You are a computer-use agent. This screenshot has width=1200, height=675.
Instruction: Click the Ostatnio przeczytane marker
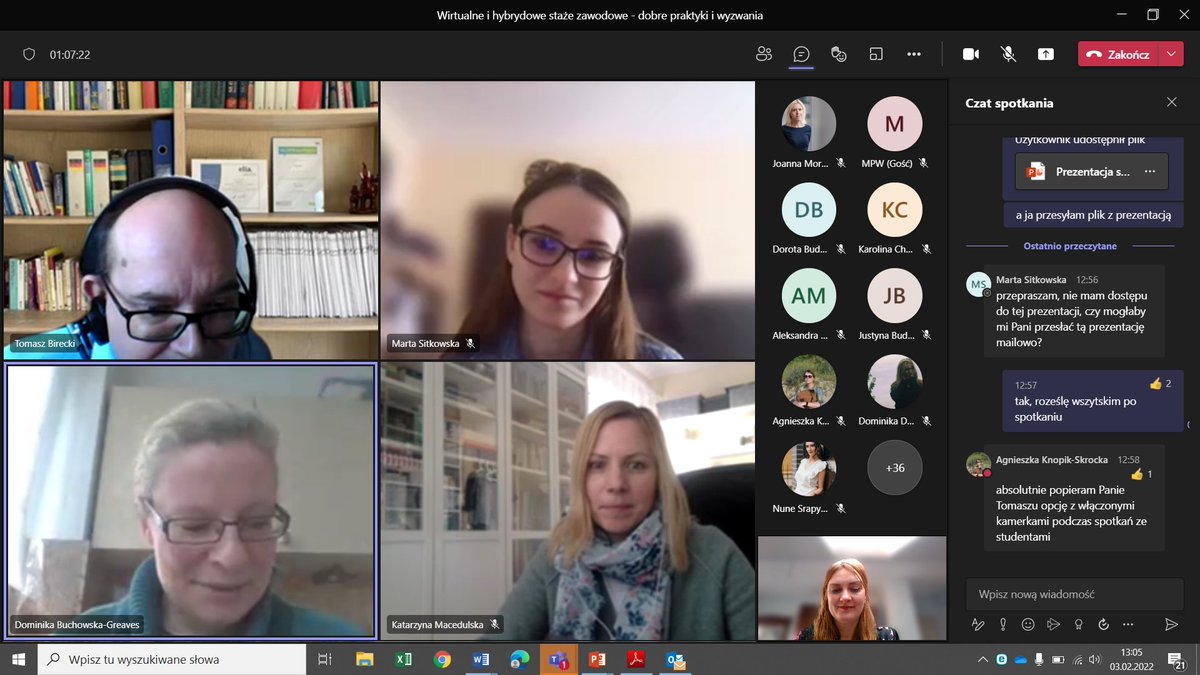pos(1070,246)
